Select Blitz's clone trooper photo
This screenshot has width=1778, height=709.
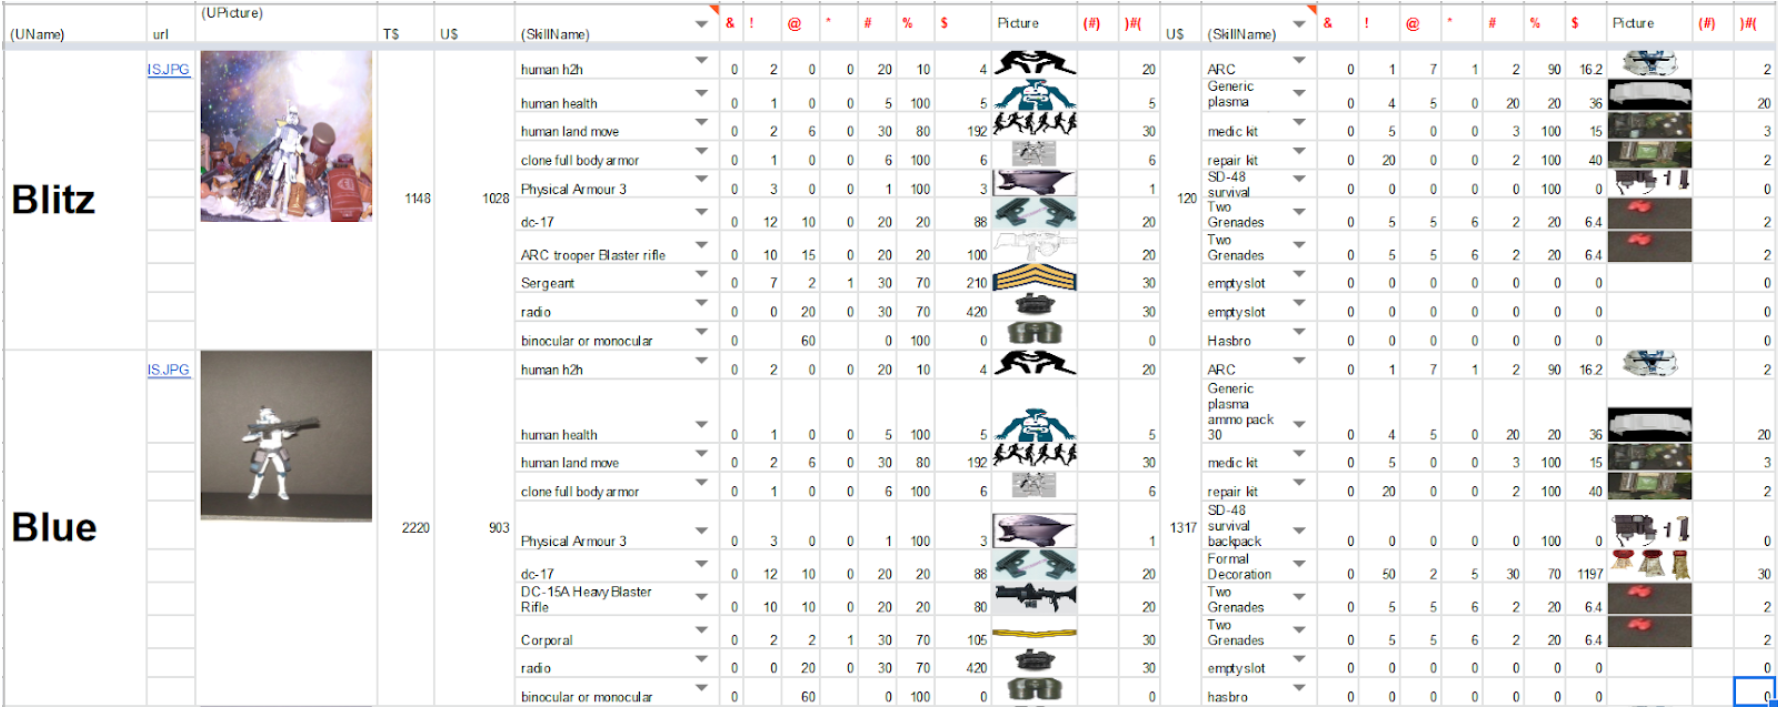click(286, 136)
